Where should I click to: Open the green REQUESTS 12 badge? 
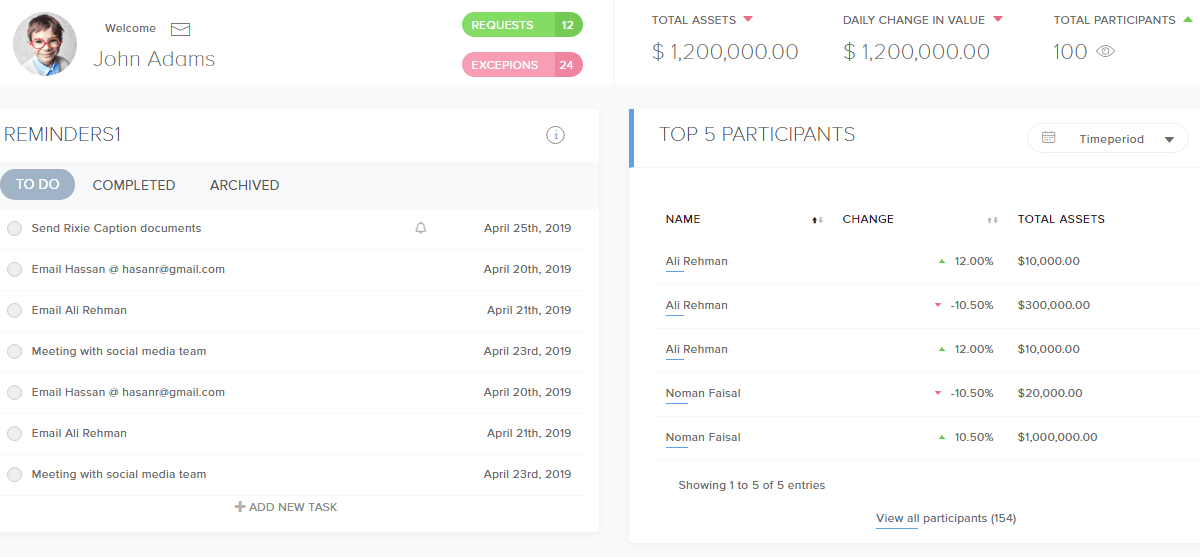click(522, 25)
